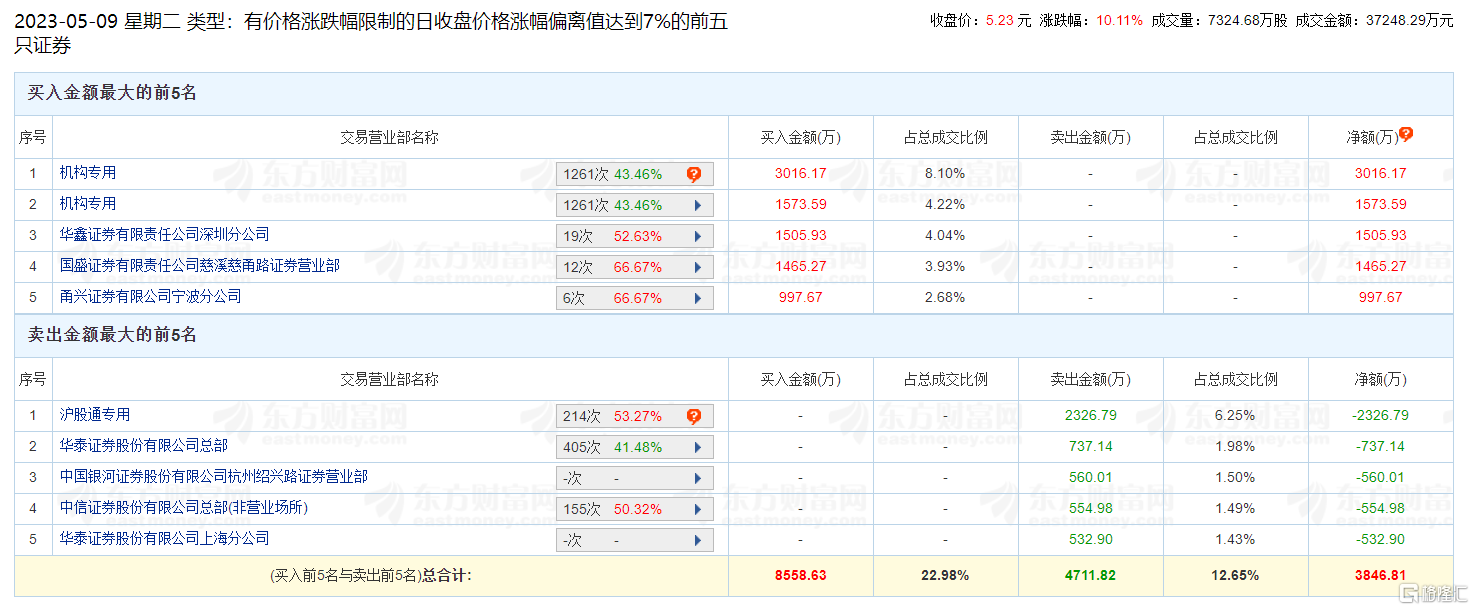Expand the arrow for 华泰证券上海分公司 row

click(697, 541)
